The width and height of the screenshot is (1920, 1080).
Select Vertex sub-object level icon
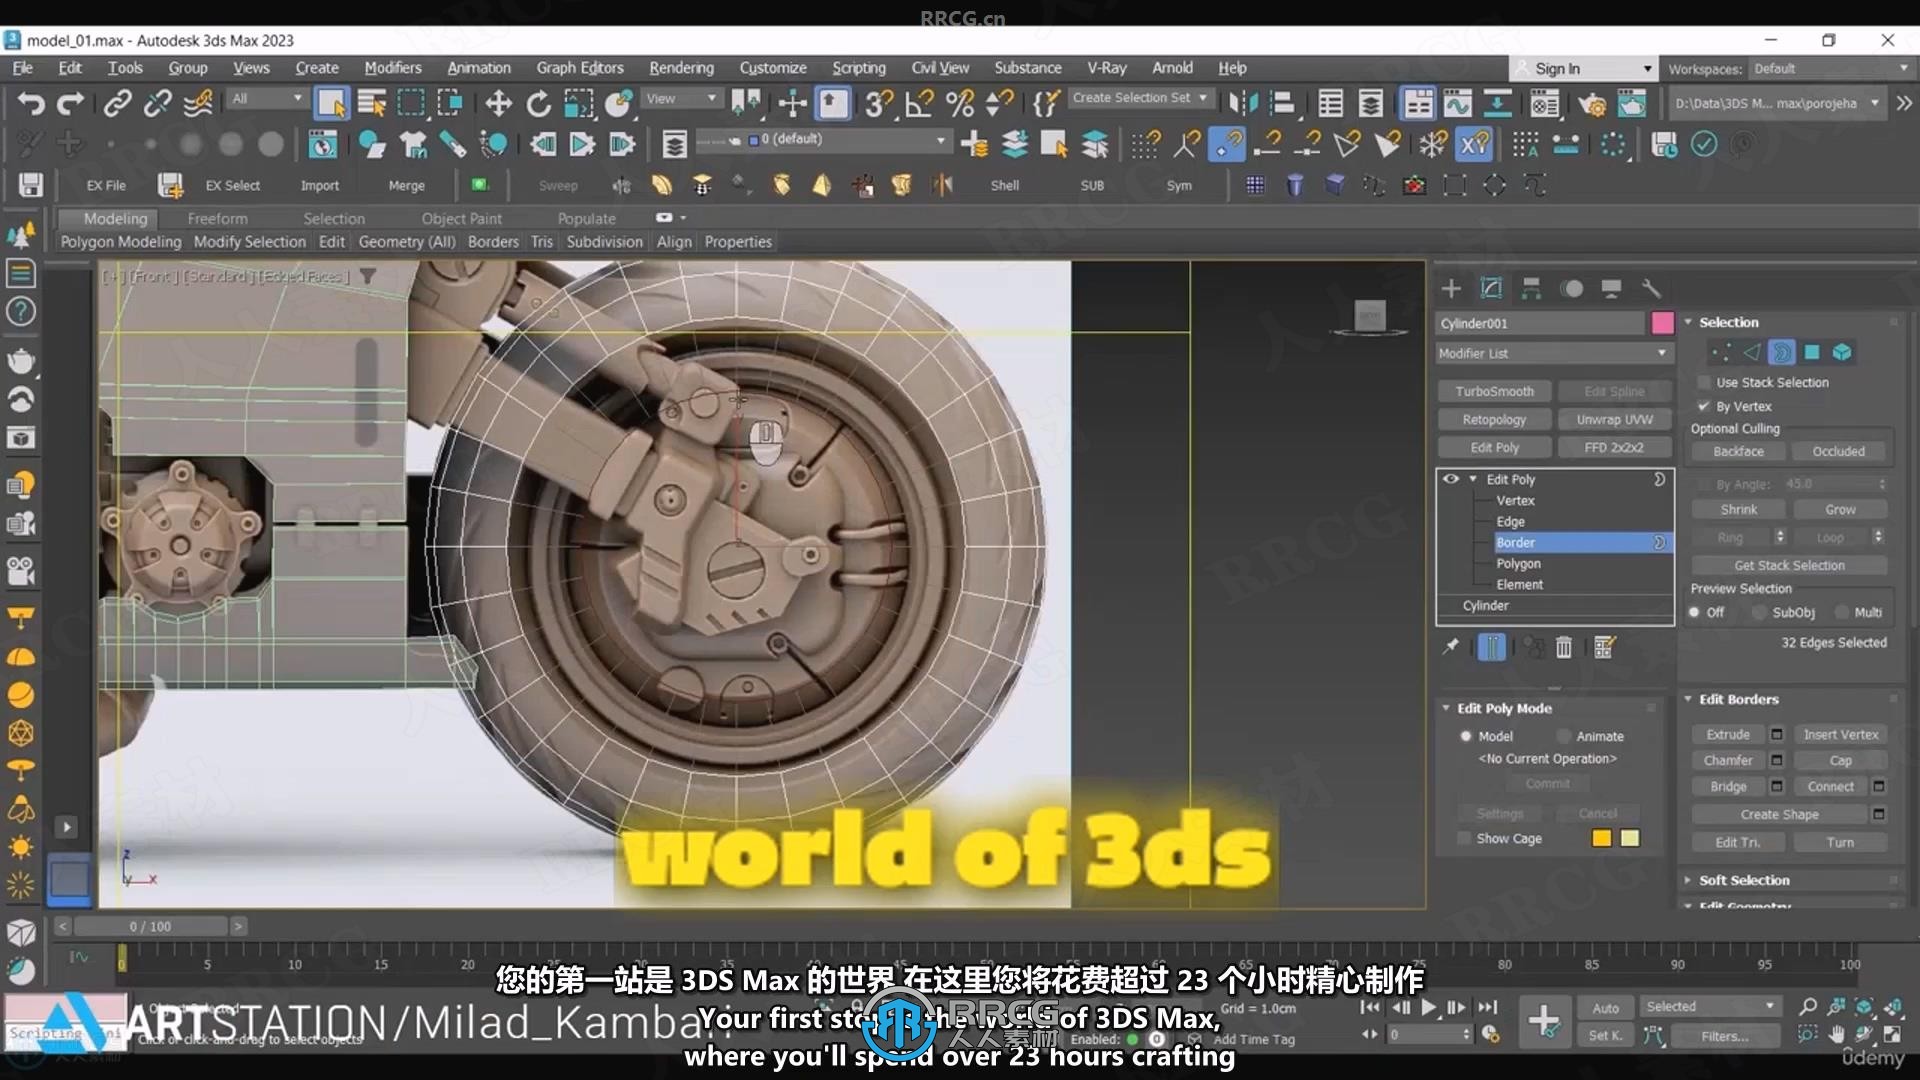[x=1721, y=352]
